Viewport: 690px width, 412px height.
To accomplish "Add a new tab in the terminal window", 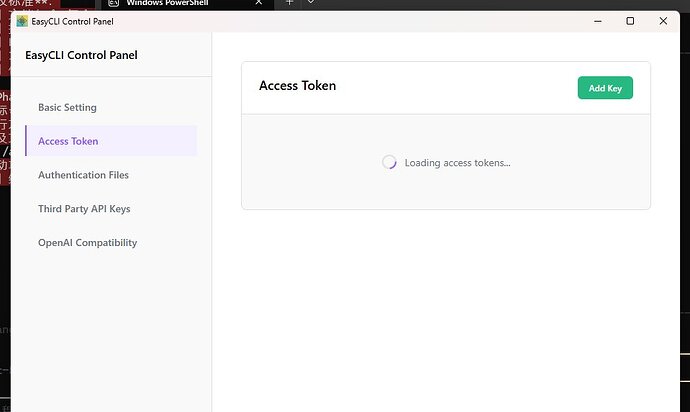I will [289, 3].
